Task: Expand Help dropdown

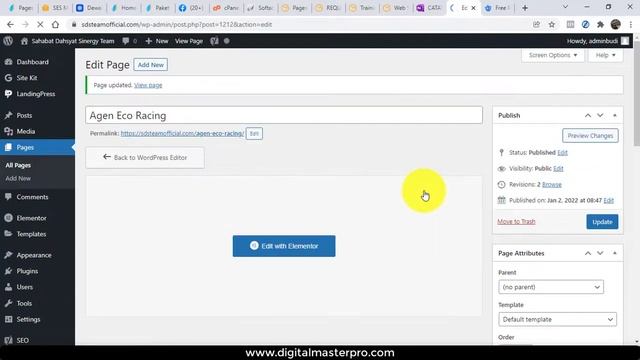Action: pos(605,55)
